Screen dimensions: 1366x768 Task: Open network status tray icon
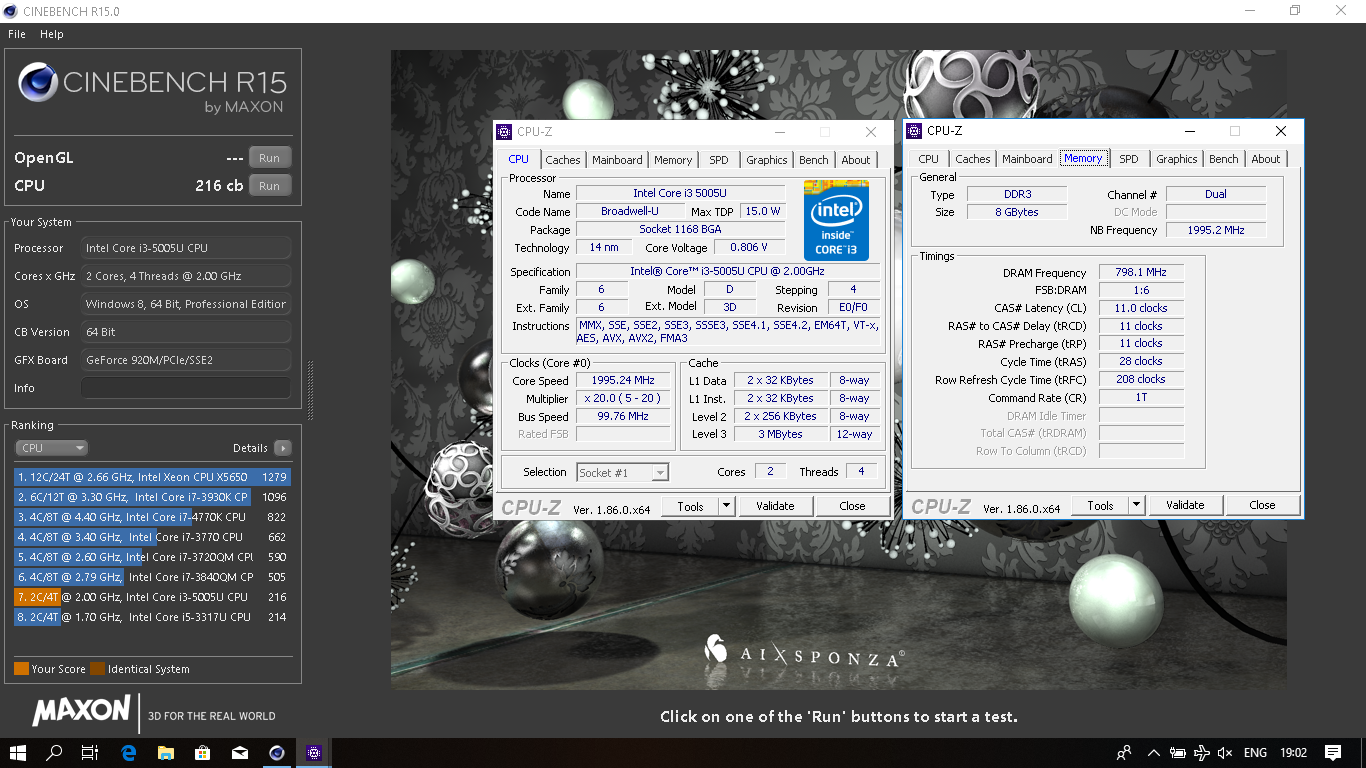(1203, 753)
